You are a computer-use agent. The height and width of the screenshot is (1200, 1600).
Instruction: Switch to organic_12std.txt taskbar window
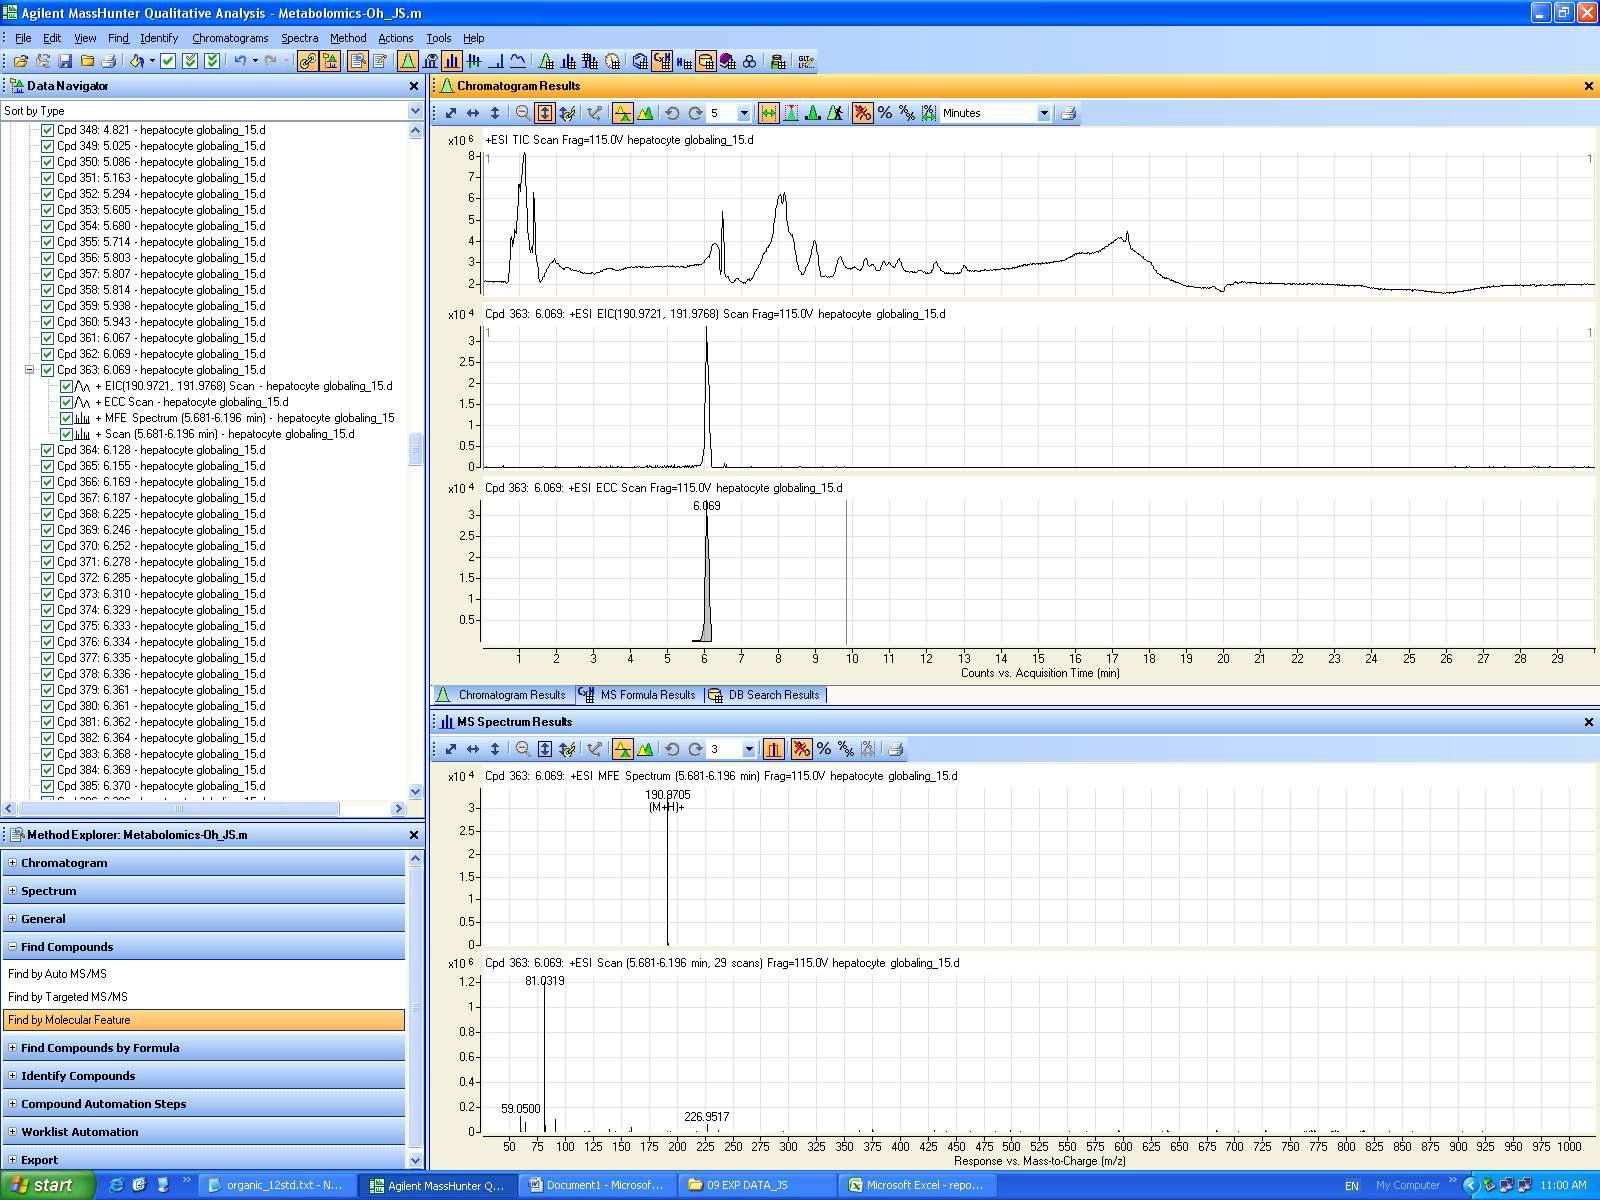point(277,1185)
